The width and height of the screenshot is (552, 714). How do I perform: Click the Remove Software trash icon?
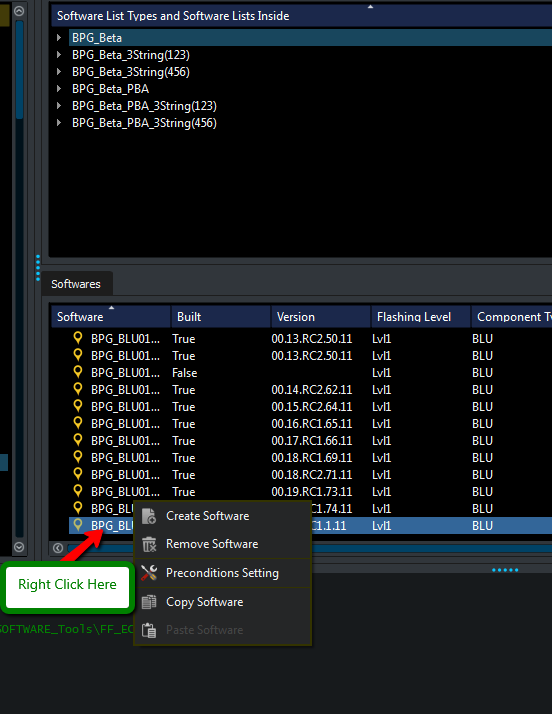point(149,544)
